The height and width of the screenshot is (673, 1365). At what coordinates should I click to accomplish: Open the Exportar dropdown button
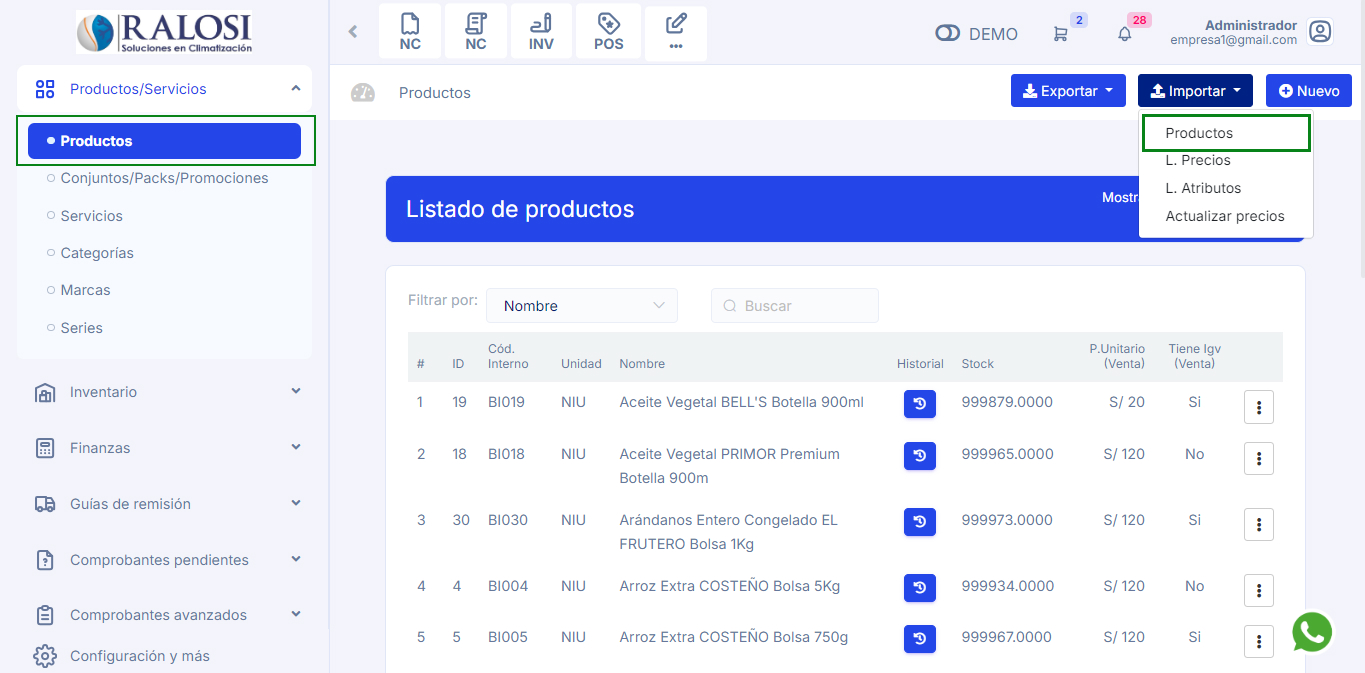click(1068, 91)
